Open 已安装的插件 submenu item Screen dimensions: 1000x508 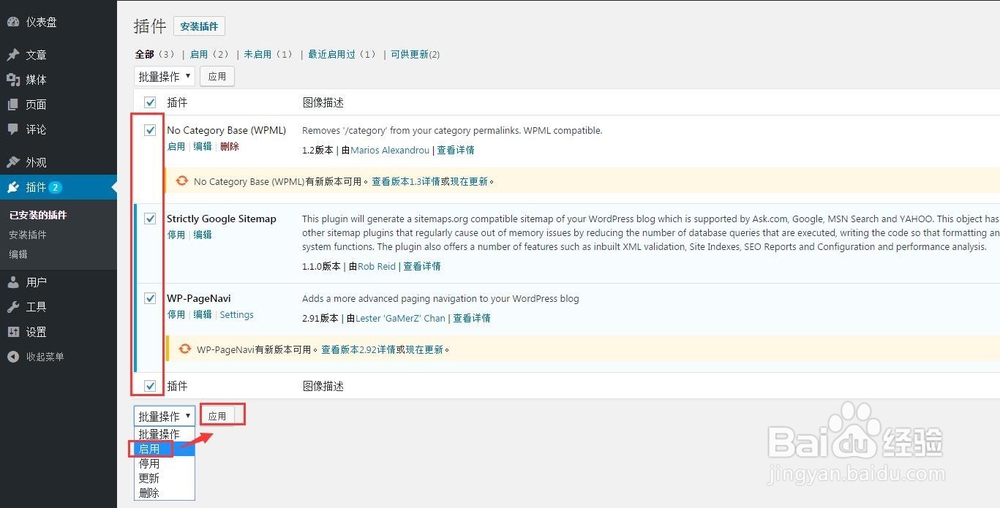tap(38, 215)
